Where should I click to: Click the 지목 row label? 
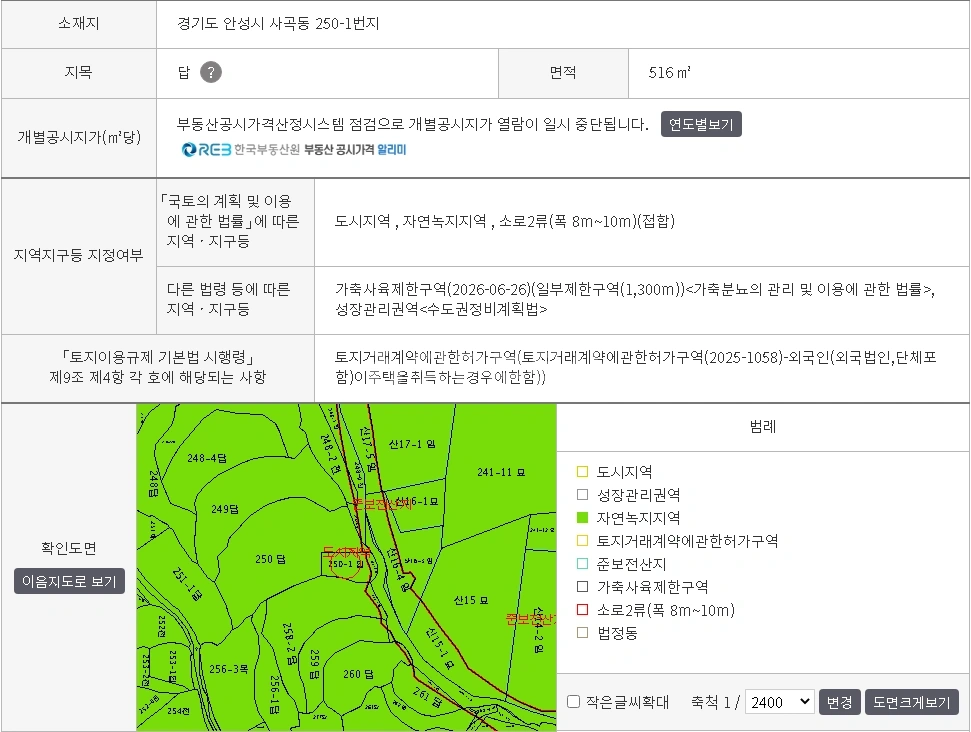(x=79, y=72)
